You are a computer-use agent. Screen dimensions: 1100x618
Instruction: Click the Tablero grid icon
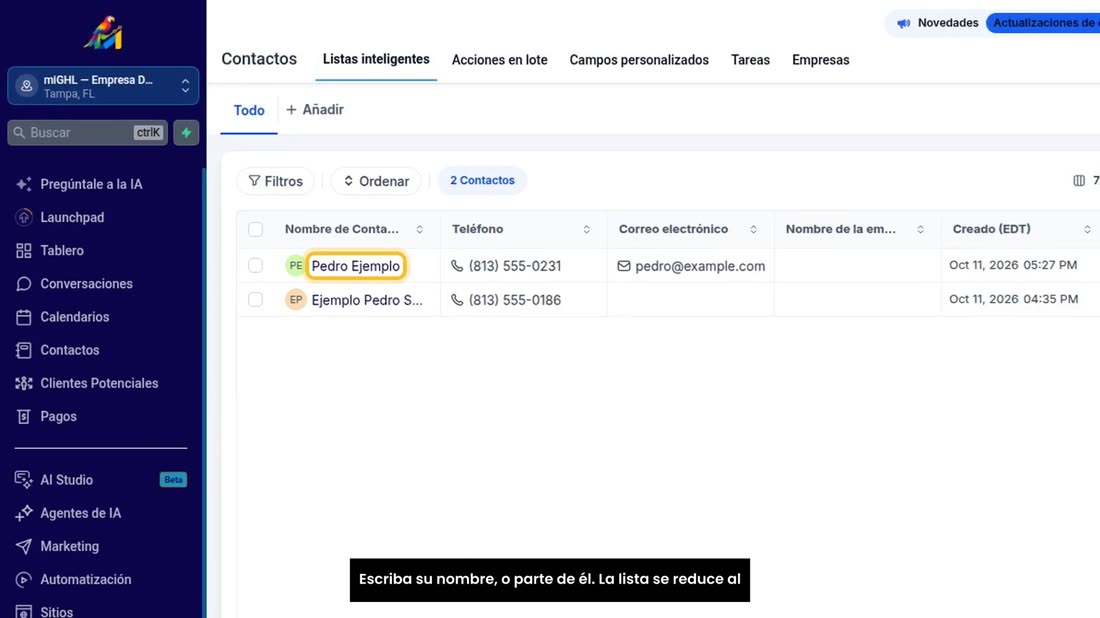click(x=24, y=250)
